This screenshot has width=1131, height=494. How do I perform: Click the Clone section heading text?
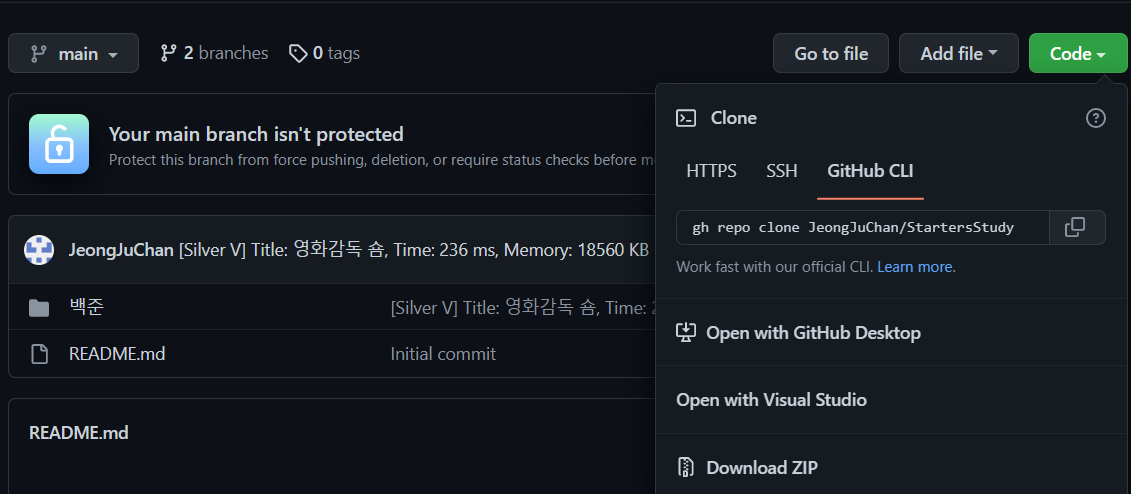pos(734,118)
